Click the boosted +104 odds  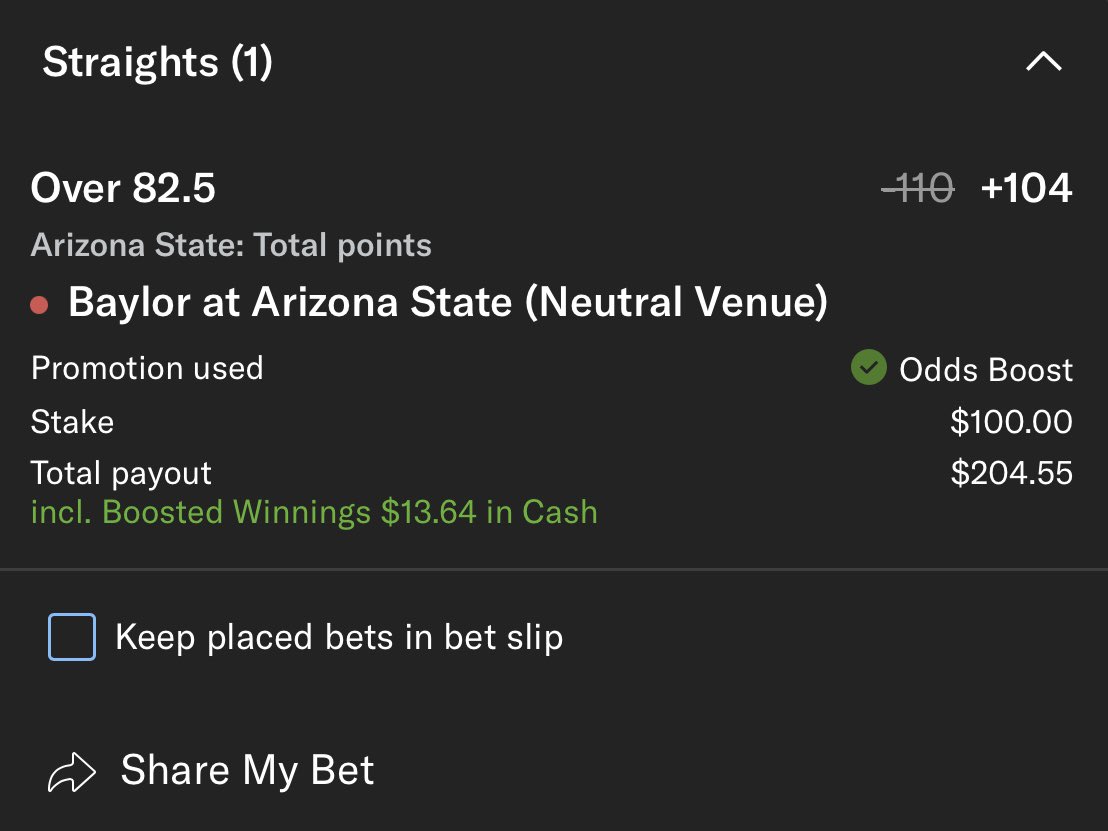click(1026, 188)
